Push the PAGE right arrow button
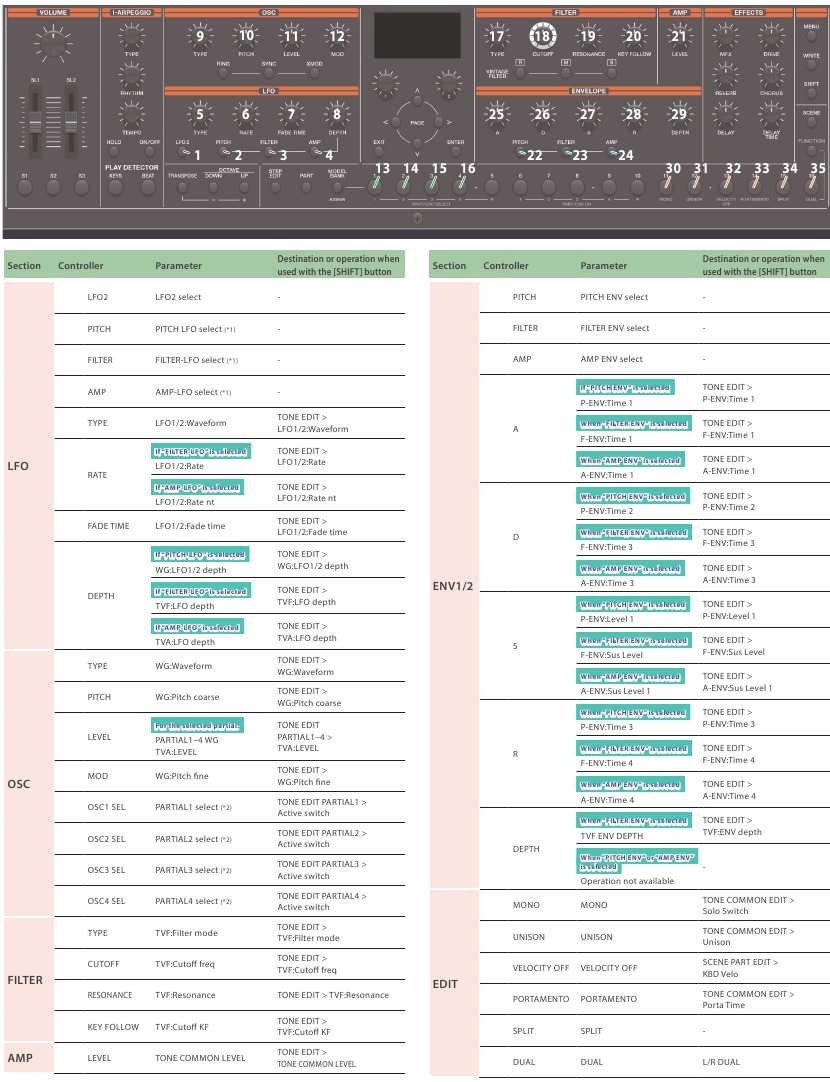The width and height of the screenshot is (830, 1082). 440,122
